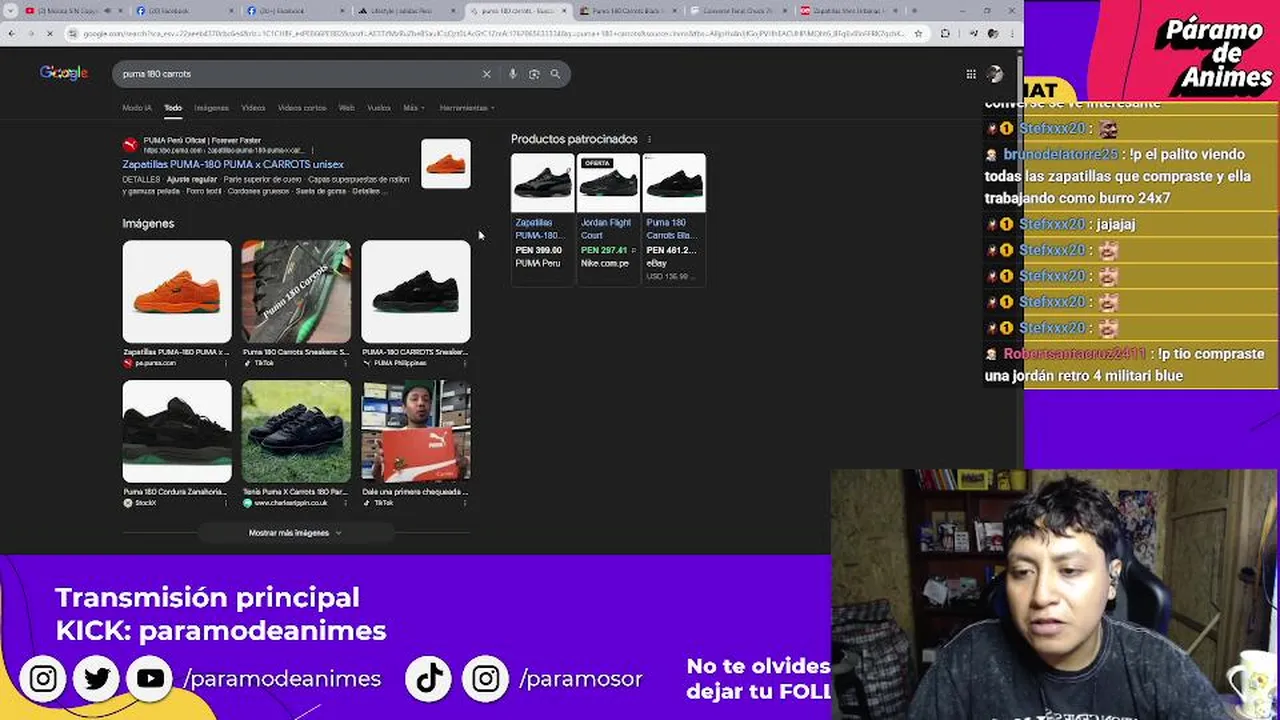This screenshot has height=720, width=1280.
Task: Click pe.puma.com source under orange shoe
Action: (x=155, y=363)
